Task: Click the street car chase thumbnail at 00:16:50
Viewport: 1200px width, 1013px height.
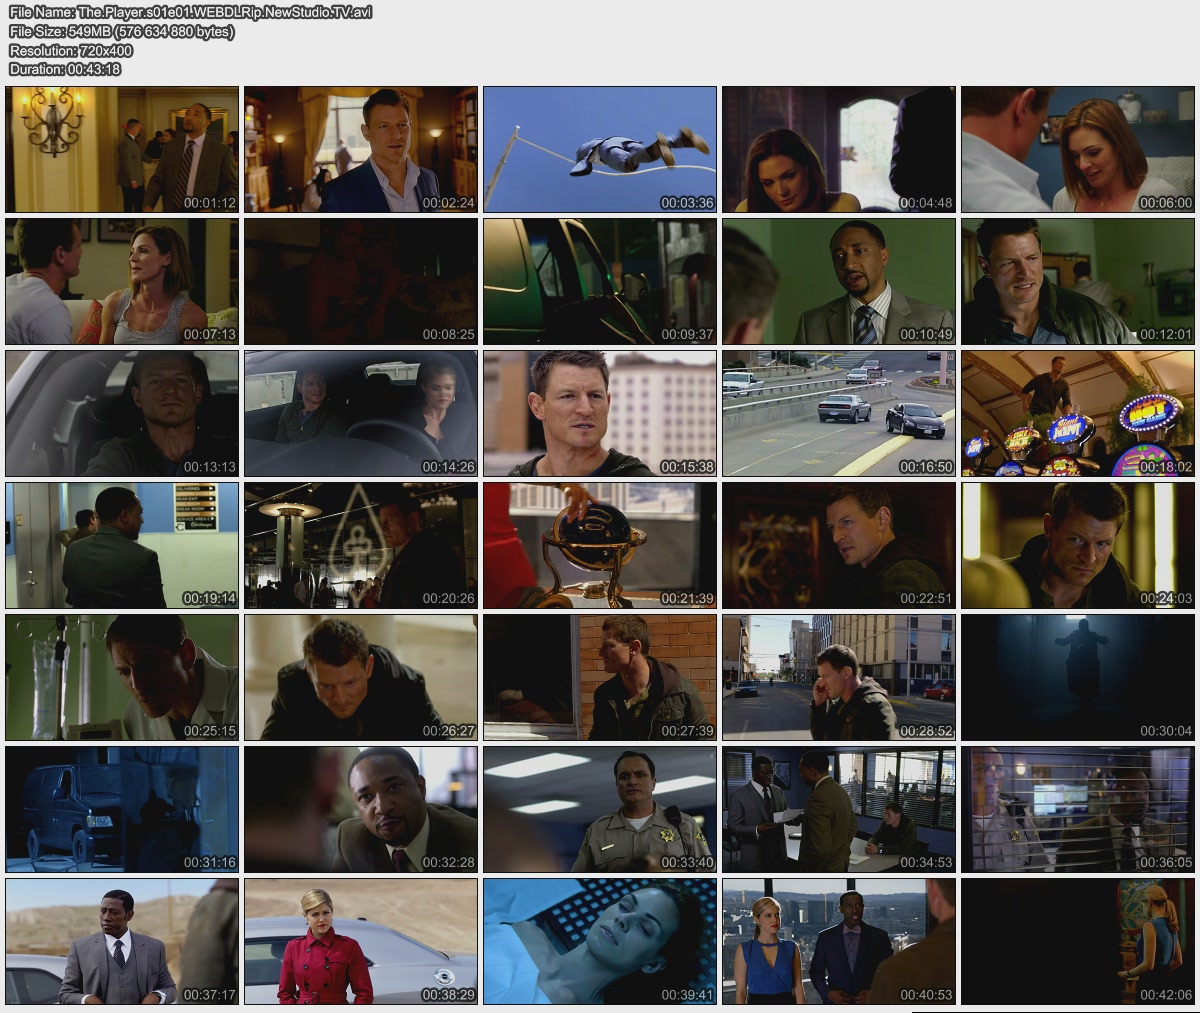Action: 839,413
